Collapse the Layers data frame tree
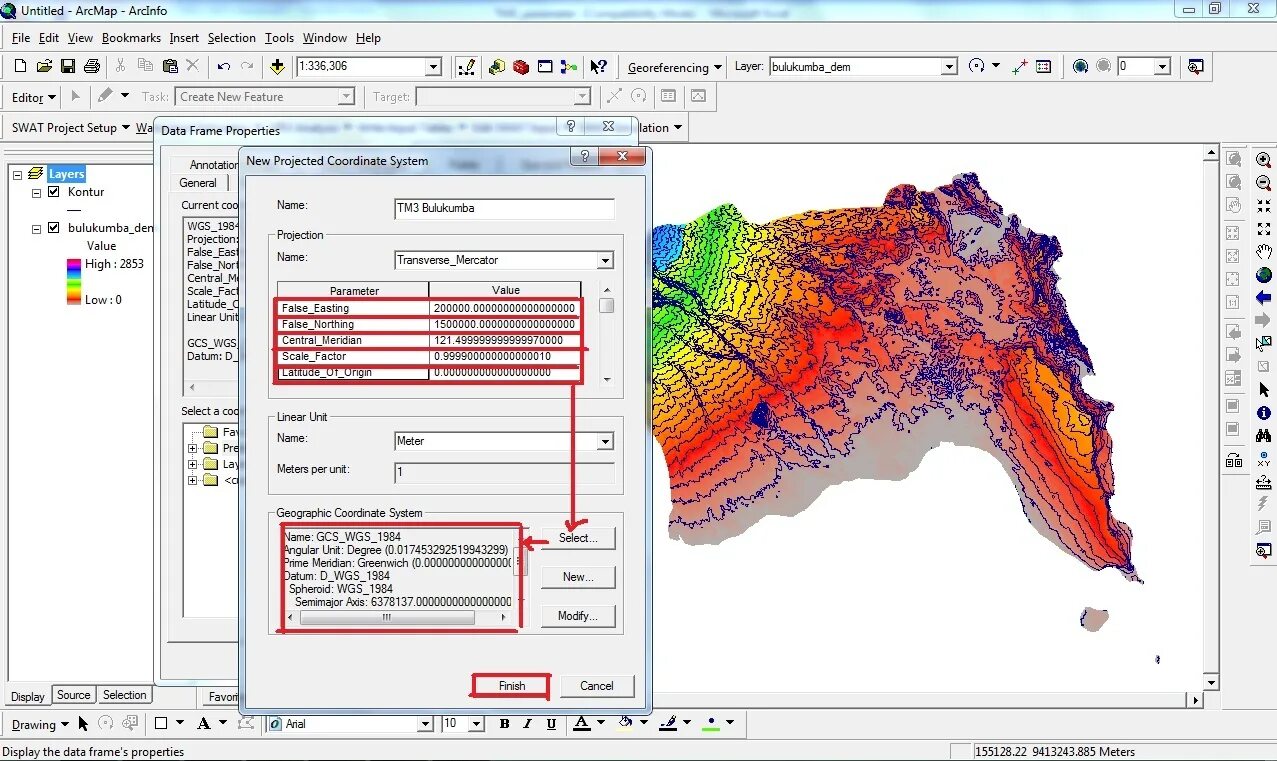The height and width of the screenshot is (761, 1277). point(17,174)
